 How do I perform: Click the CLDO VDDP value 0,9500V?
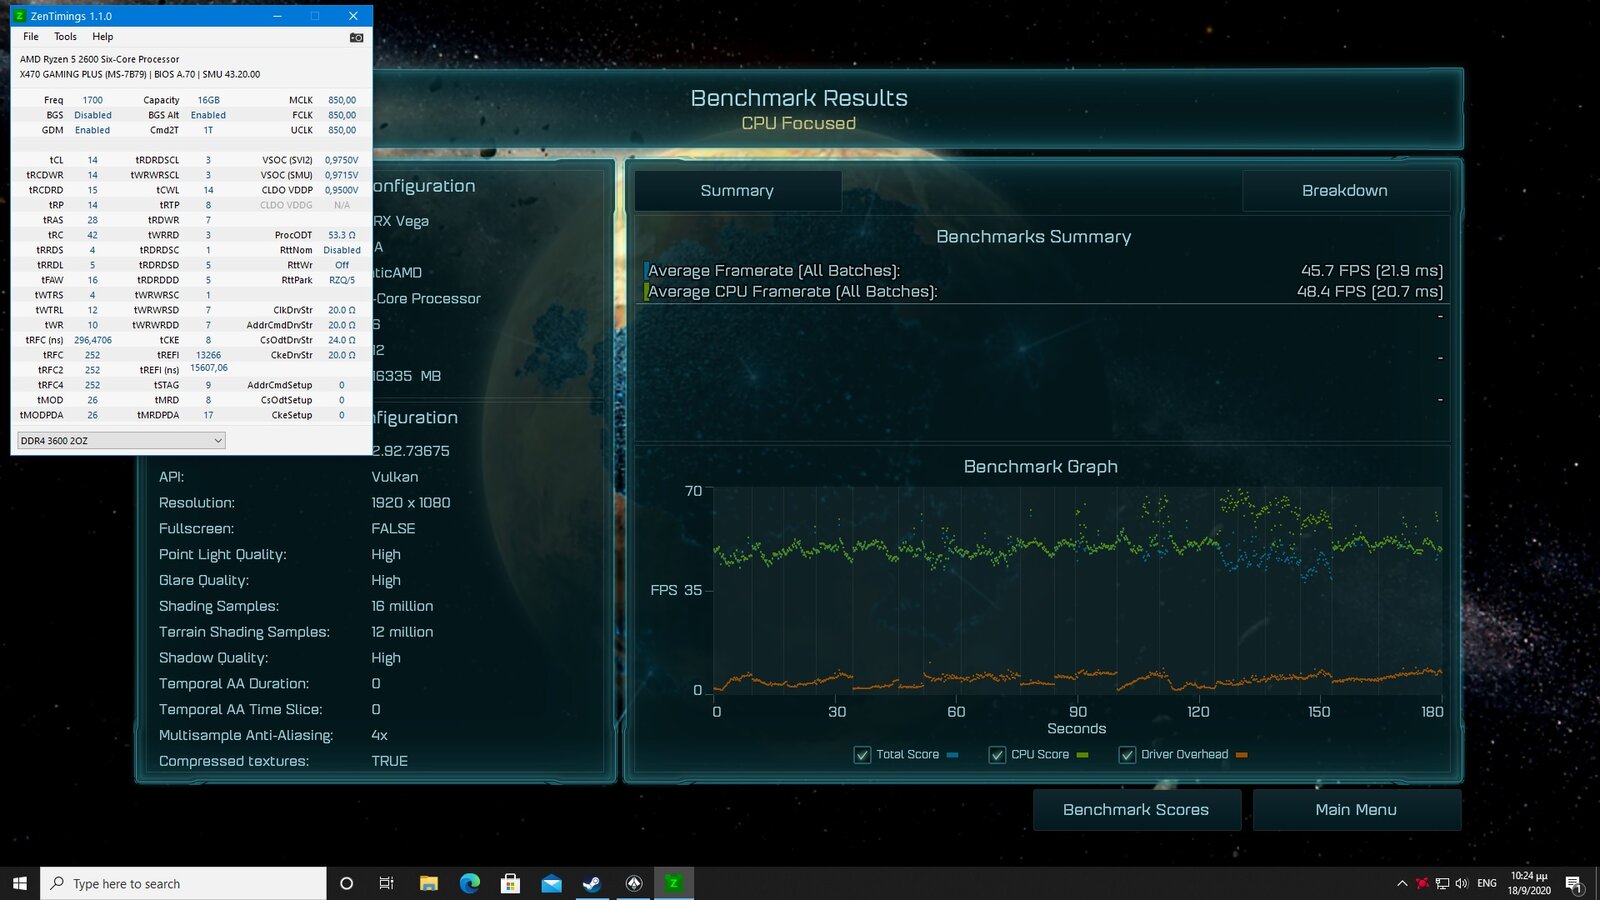342,190
